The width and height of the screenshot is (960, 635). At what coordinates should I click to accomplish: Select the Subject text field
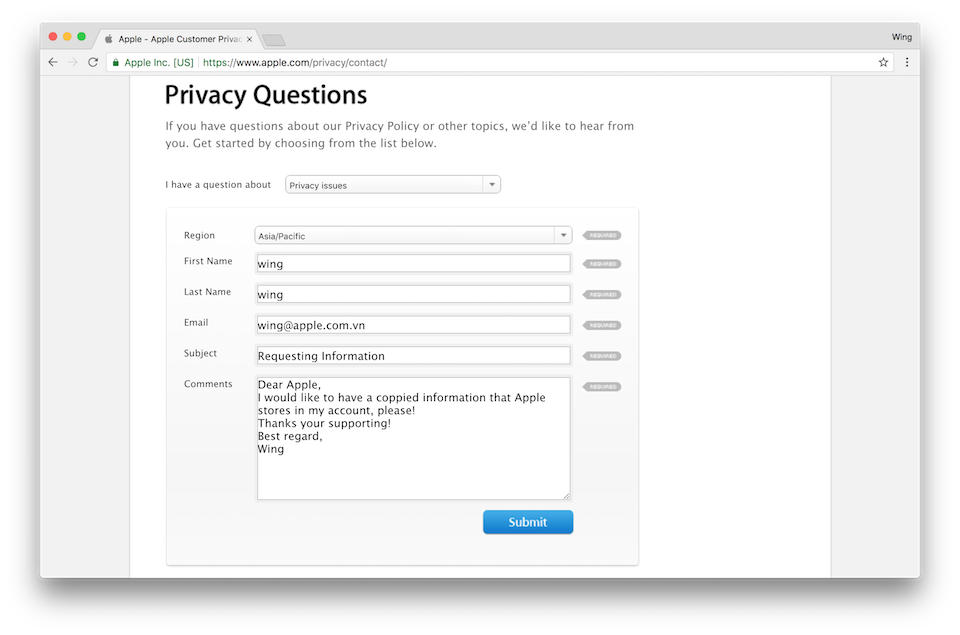(x=413, y=356)
